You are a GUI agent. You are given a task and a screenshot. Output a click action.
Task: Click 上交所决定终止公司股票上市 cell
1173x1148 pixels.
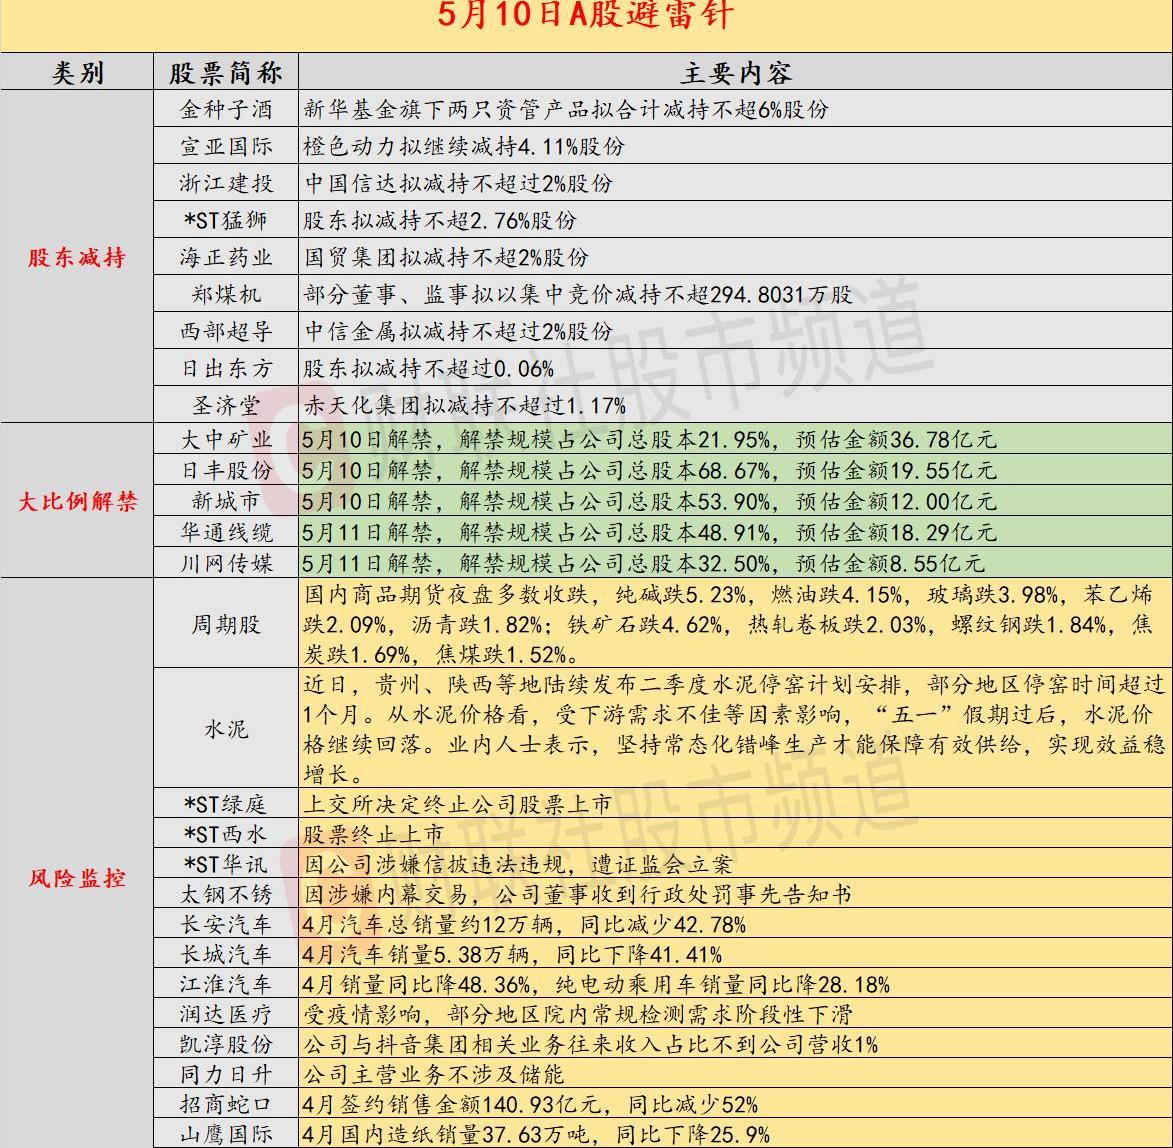click(x=735, y=803)
